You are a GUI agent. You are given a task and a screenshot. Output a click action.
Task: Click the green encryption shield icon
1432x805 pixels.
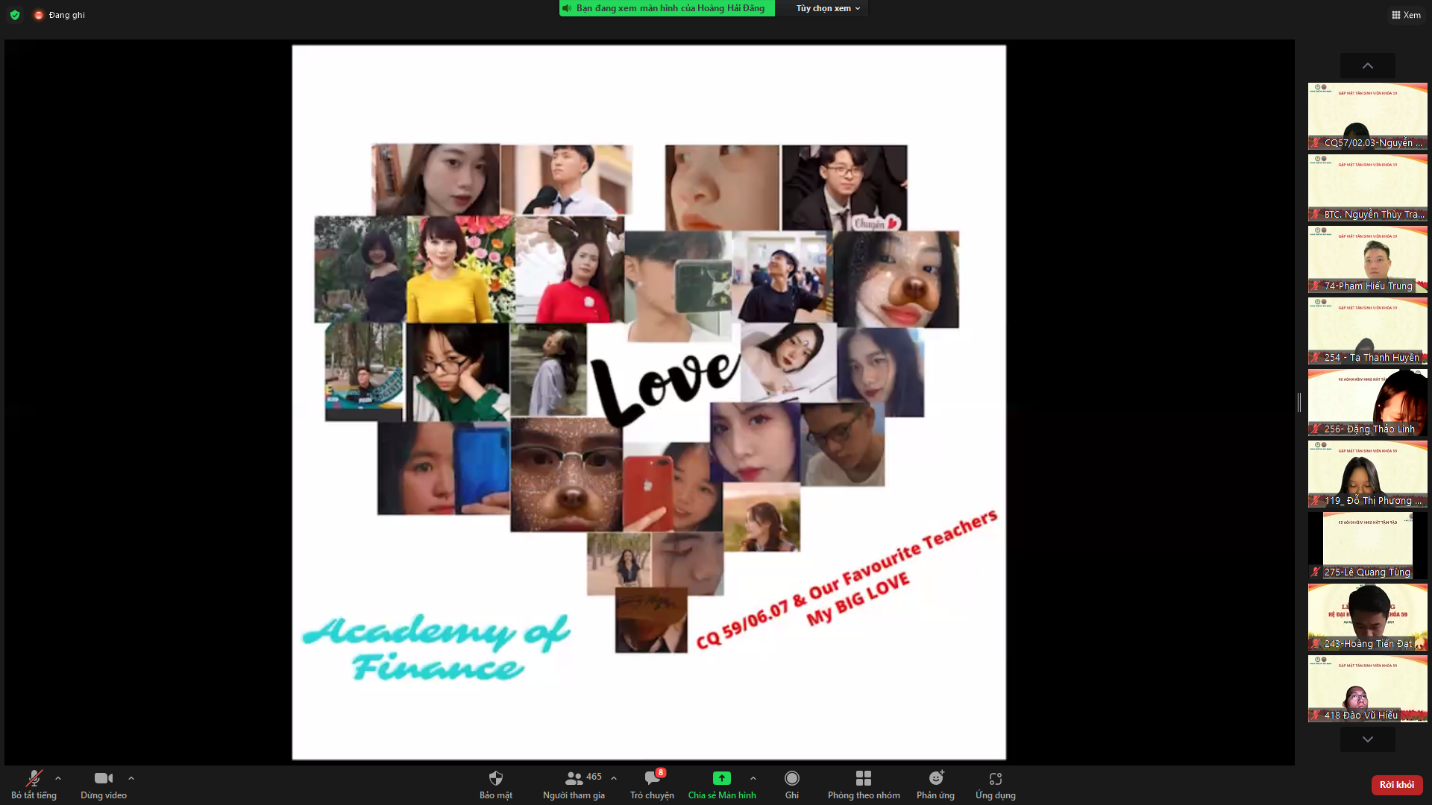click(x=14, y=15)
